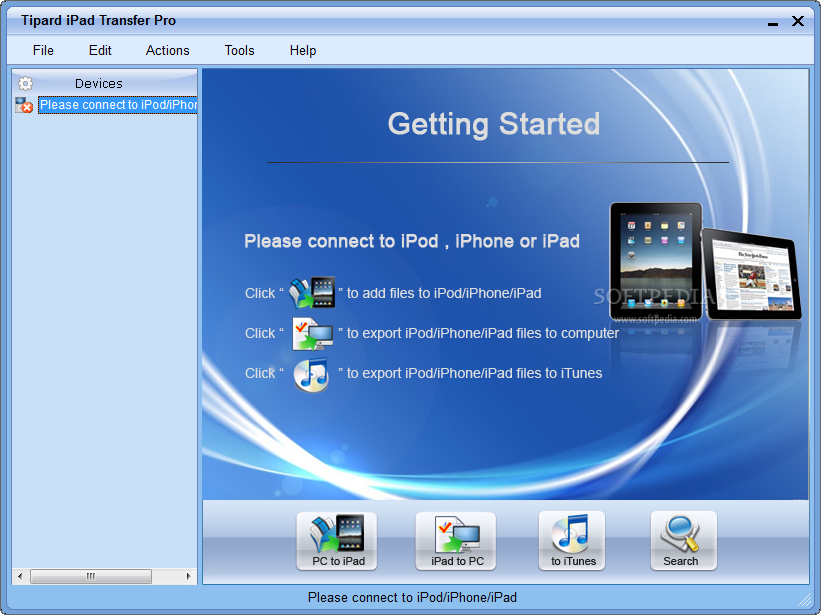Click the disconnected device error icon
Screen dimensions: 821x615
click(25, 105)
